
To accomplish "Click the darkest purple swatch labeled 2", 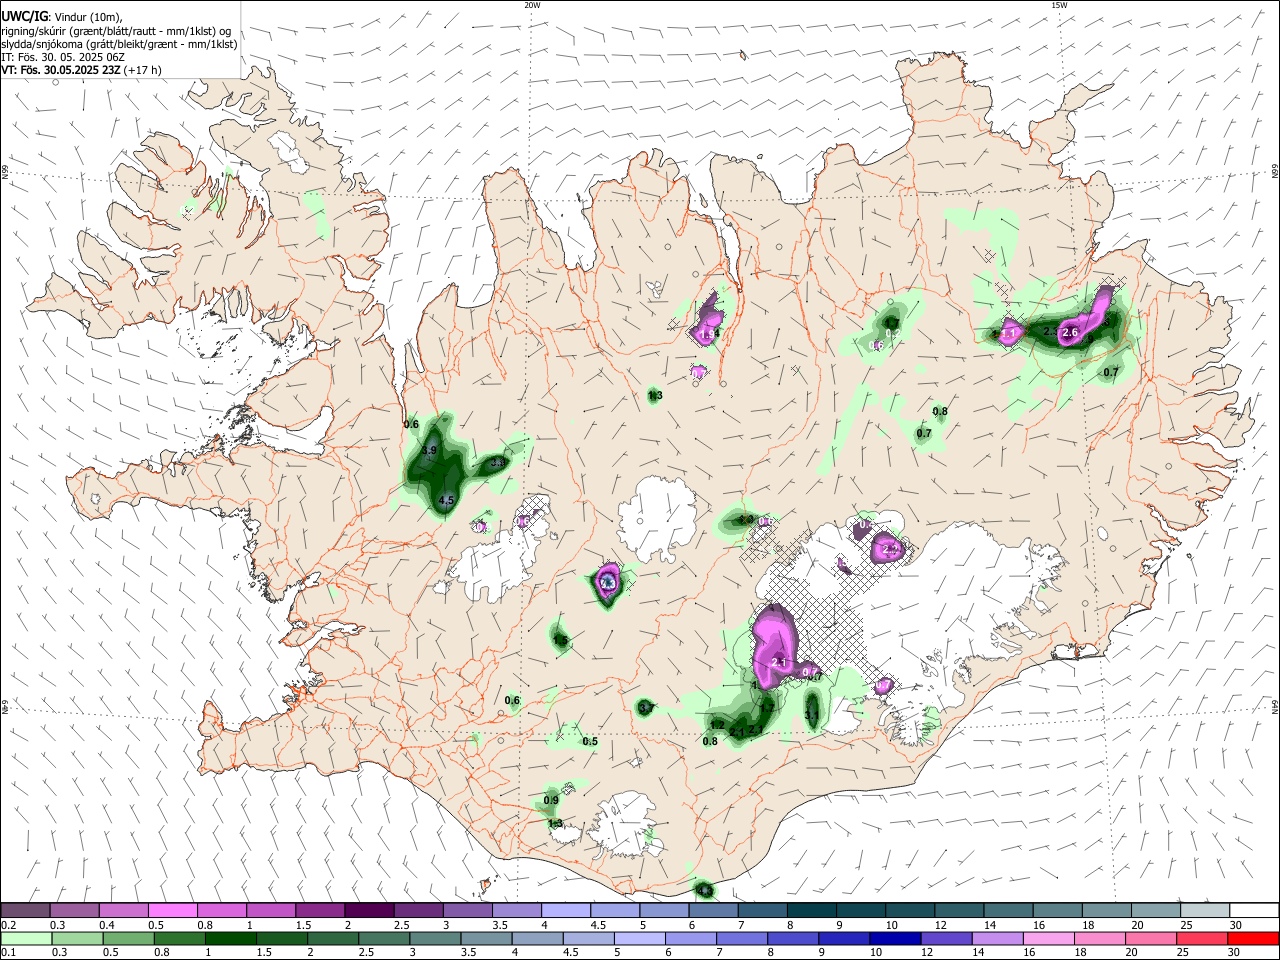I will tap(368, 910).
